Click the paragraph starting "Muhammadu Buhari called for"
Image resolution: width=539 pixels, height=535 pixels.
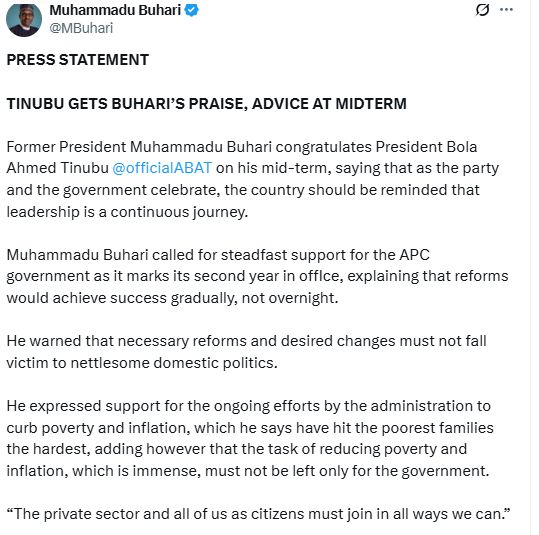257,276
